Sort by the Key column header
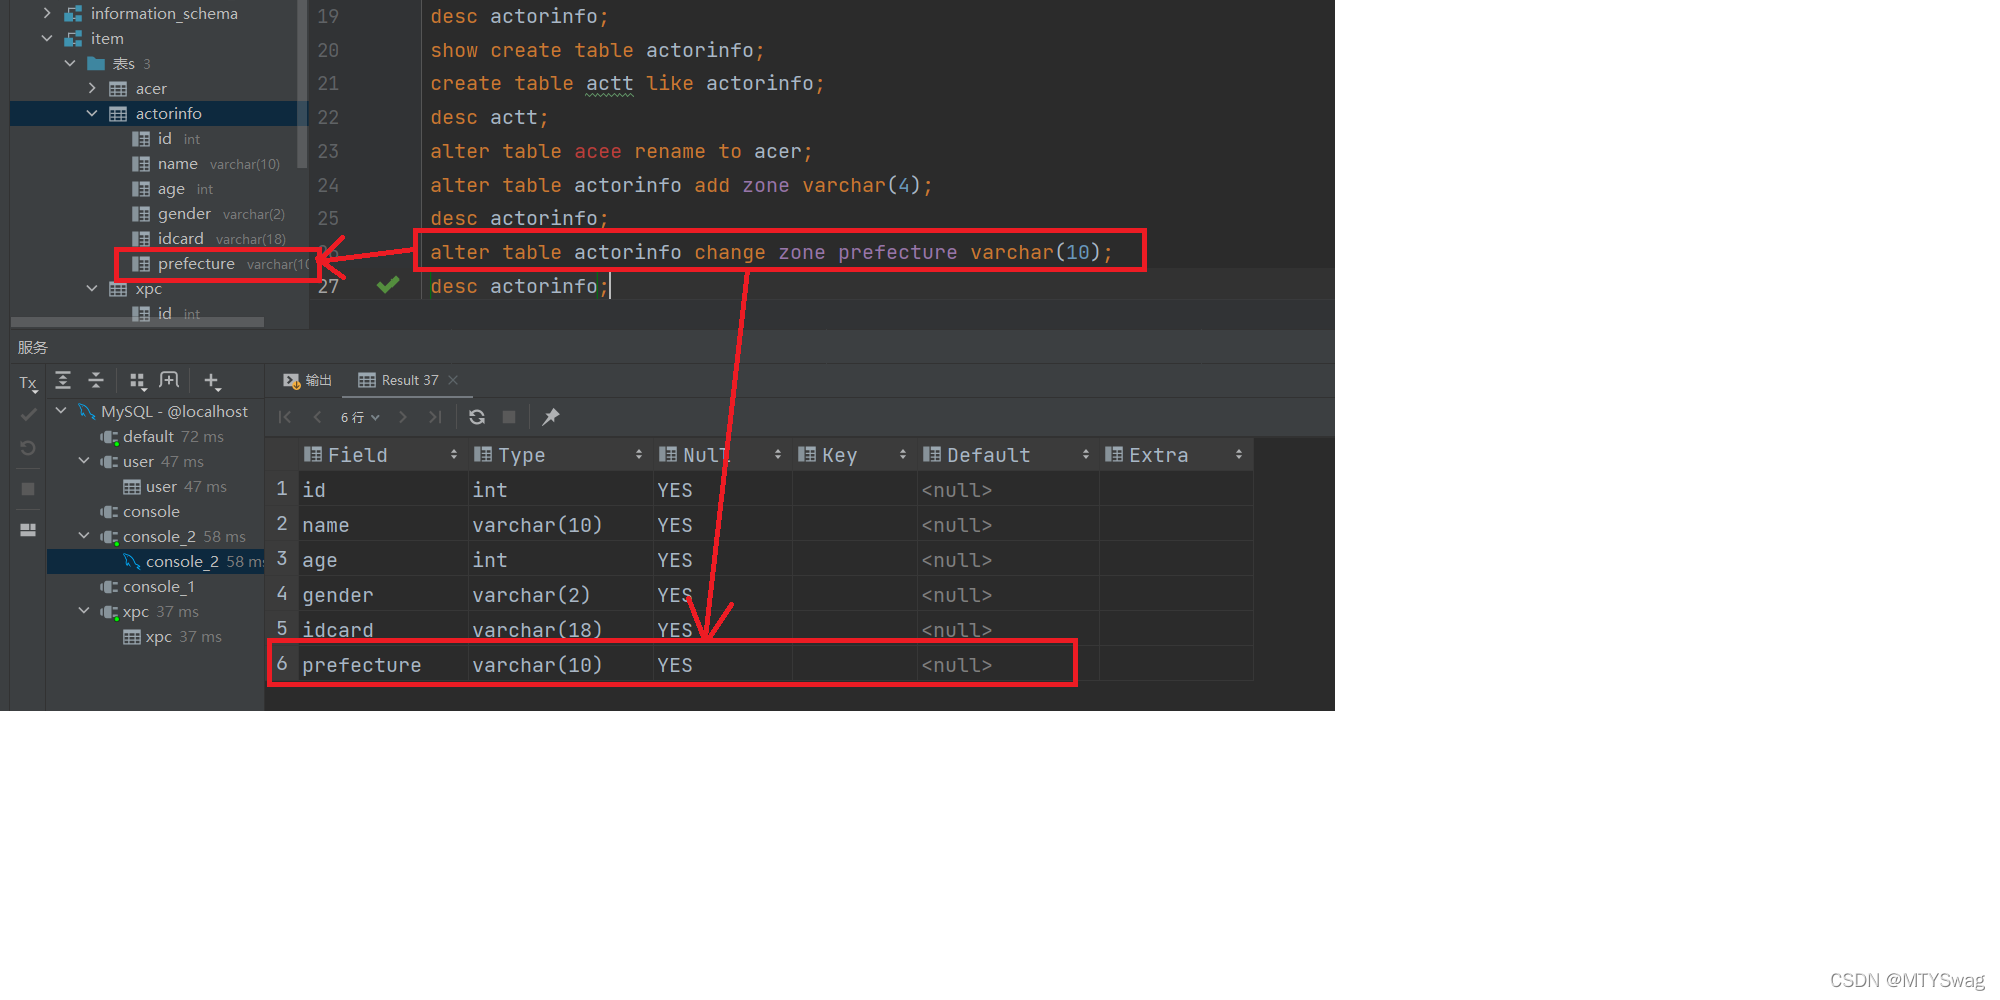This screenshot has width=2000, height=1000. (x=853, y=455)
